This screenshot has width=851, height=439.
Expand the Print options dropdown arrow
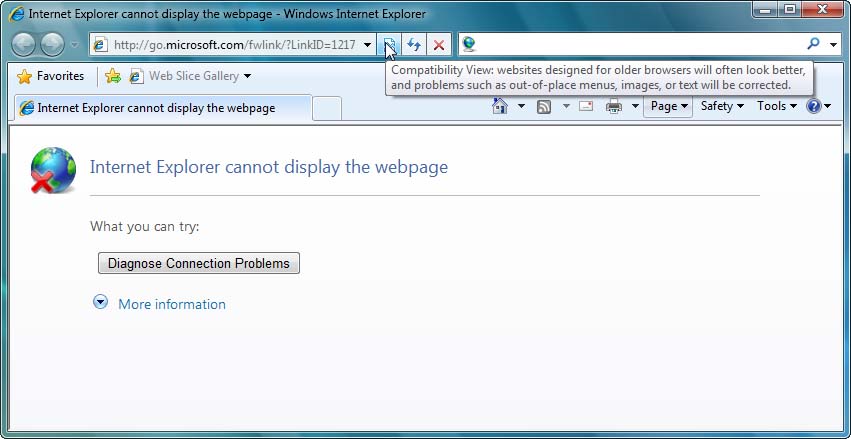pyautogui.click(x=635, y=106)
